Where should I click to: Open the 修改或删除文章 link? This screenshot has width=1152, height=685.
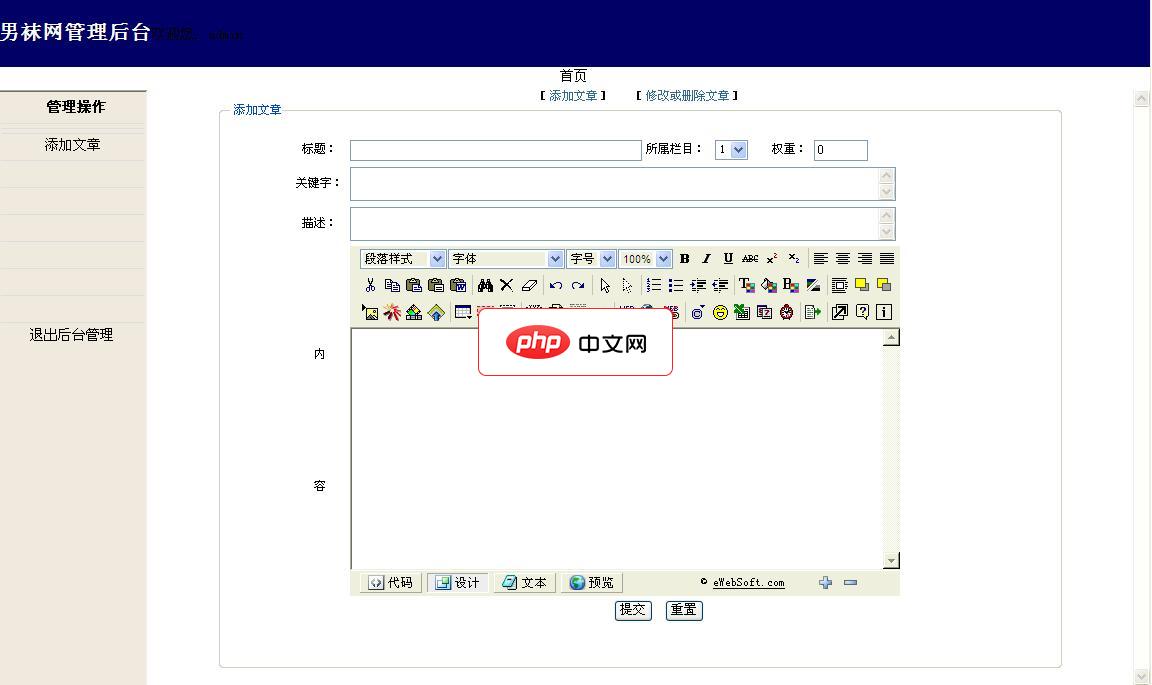[686, 95]
